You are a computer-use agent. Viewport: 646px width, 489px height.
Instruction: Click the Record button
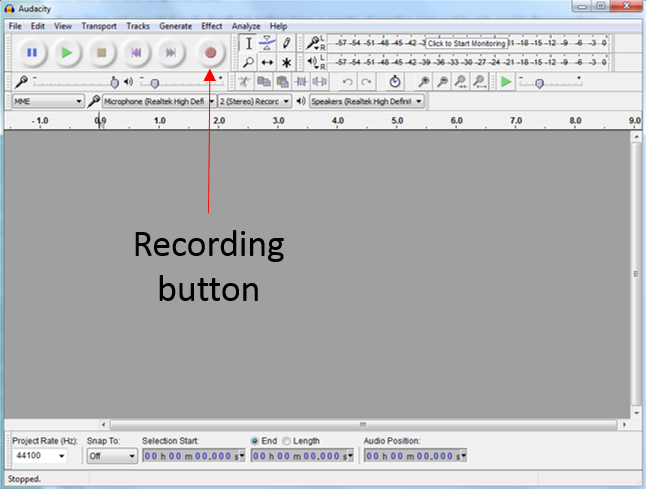click(x=210, y=52)
